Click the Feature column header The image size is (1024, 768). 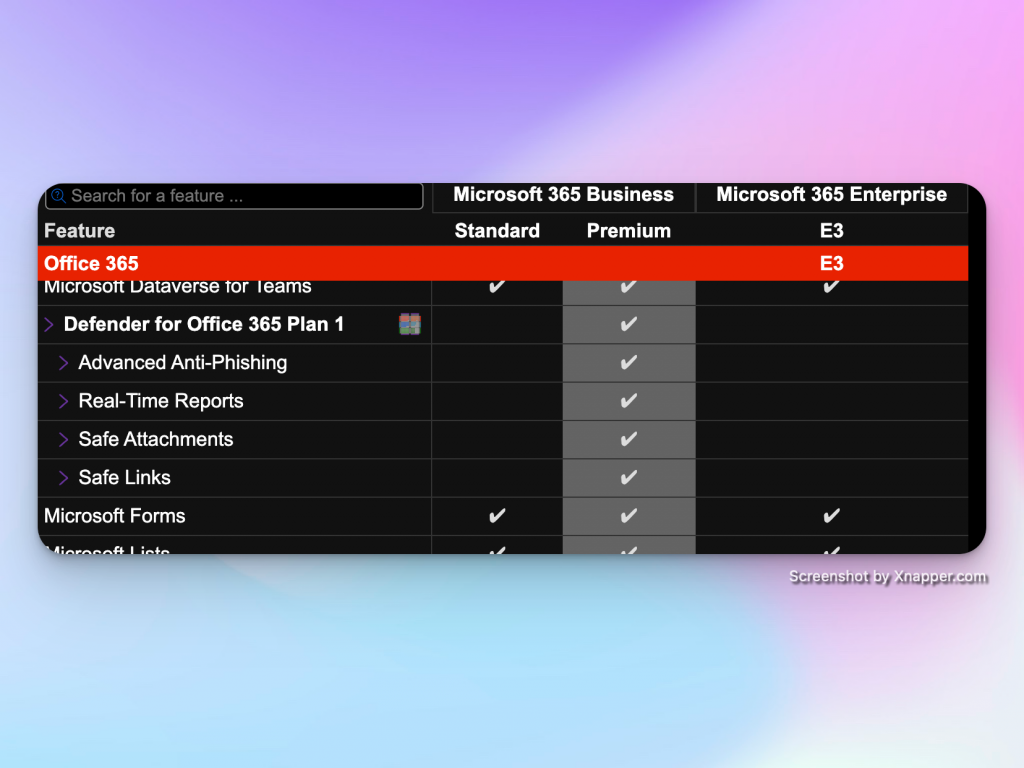[80, 231]
